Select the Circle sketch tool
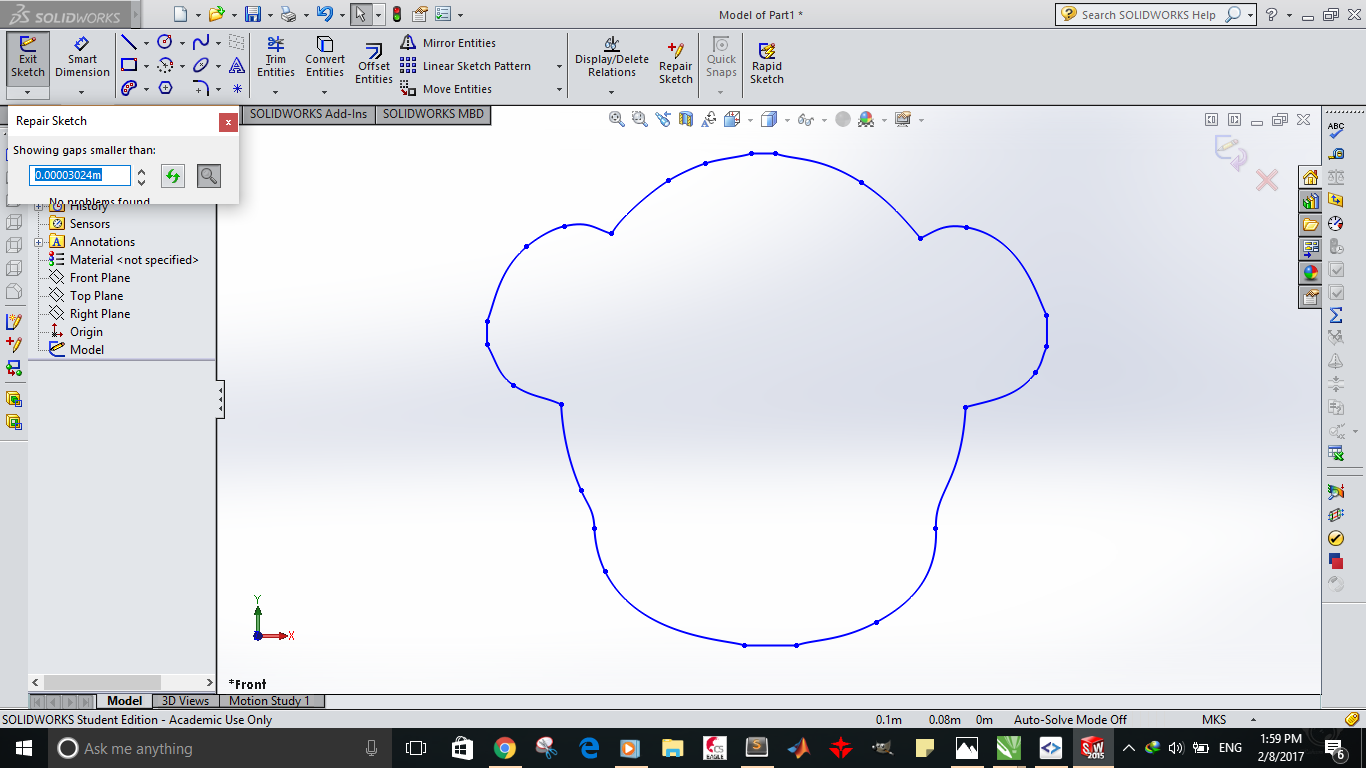Screen dimensions: 1366x768 [x=165, y=42]
